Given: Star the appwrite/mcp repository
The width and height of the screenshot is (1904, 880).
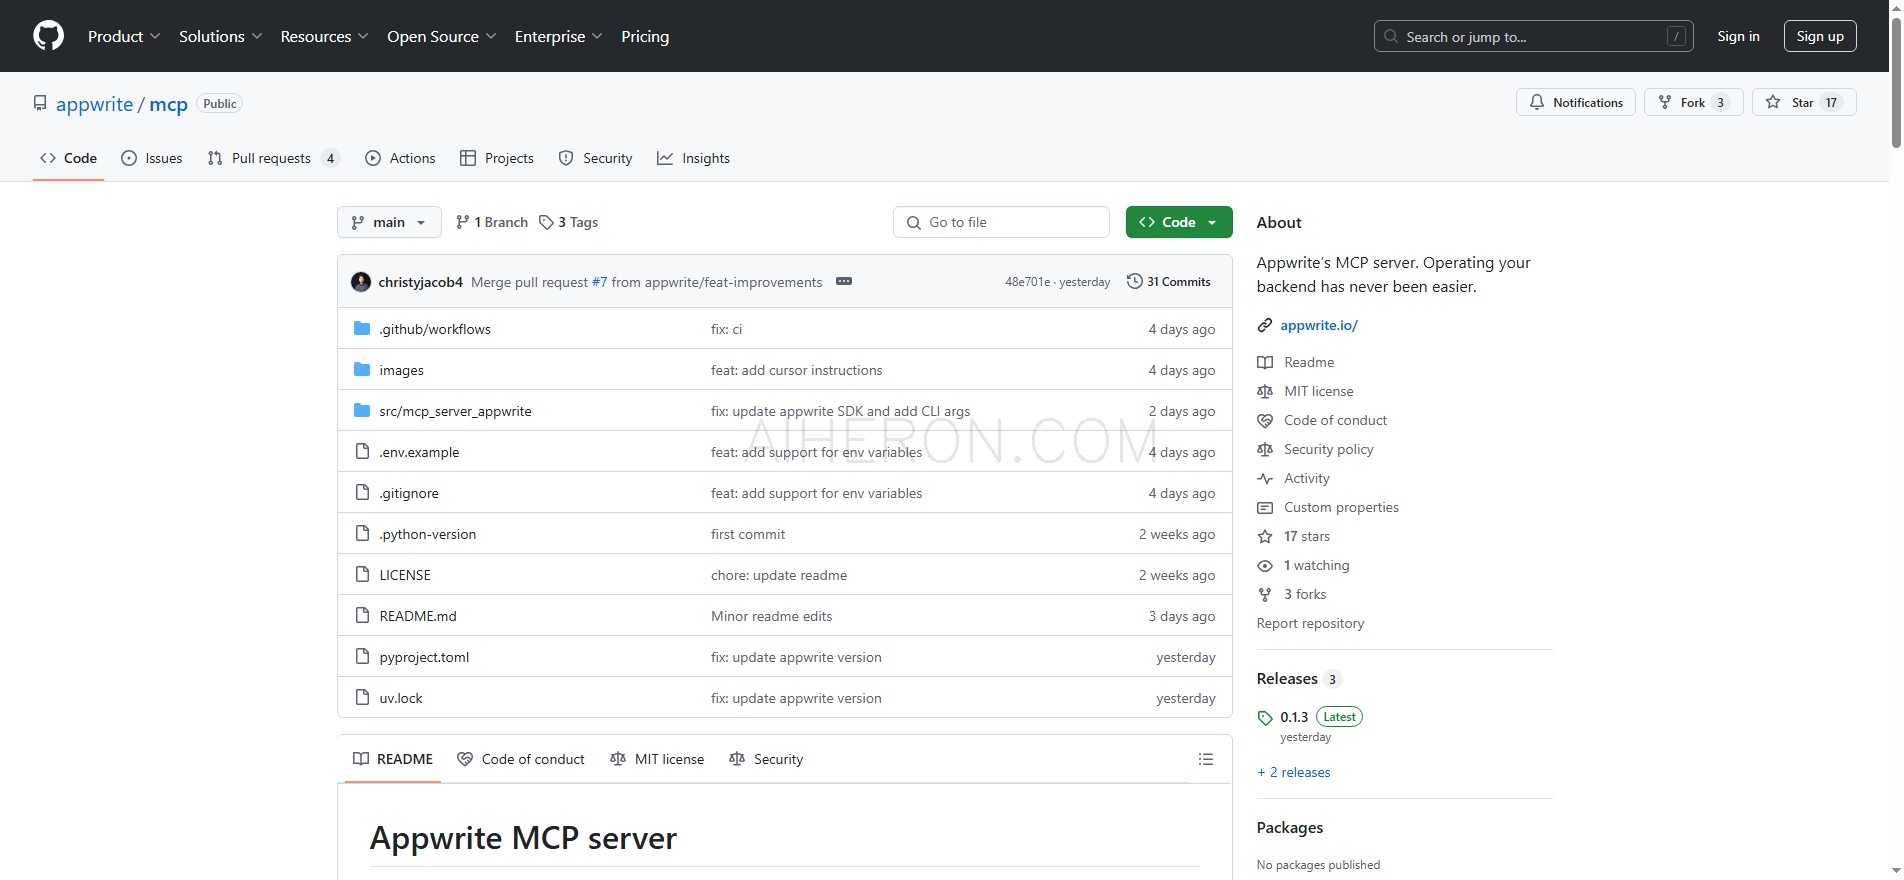Looking at the screenshot, I should (x=1804, y=102).
